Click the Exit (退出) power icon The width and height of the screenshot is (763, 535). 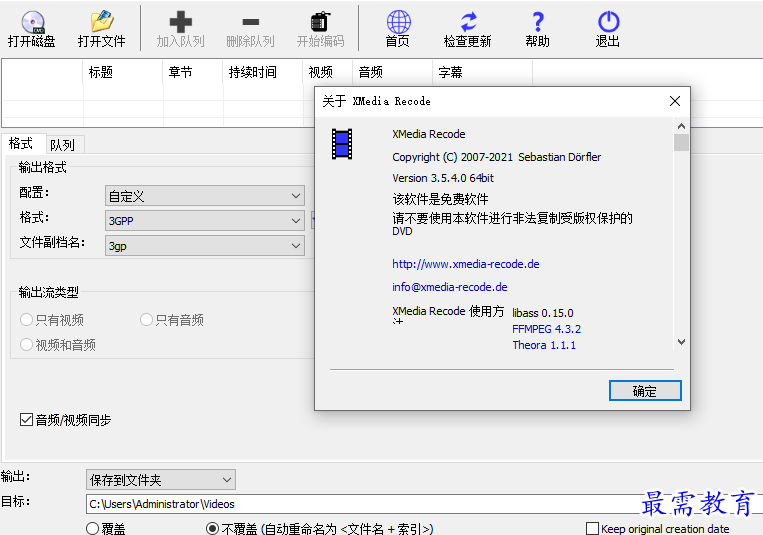[608, 22]
